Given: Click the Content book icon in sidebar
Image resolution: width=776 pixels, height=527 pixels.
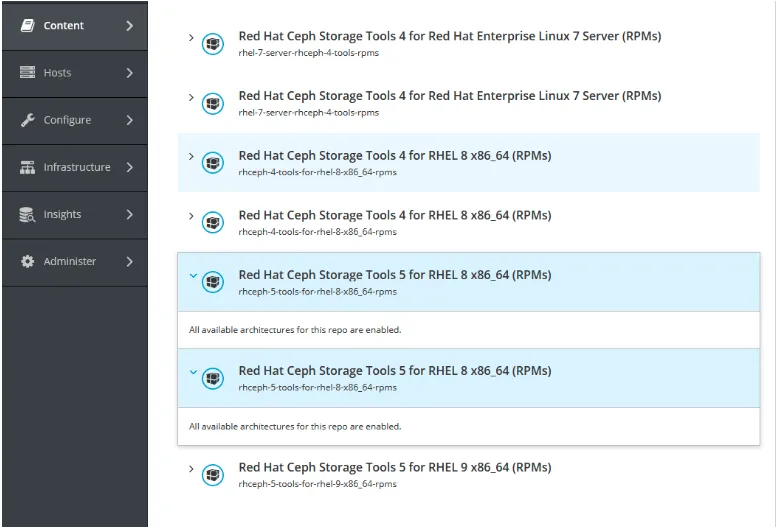Looking at the screenshot, I should (28, 26).
